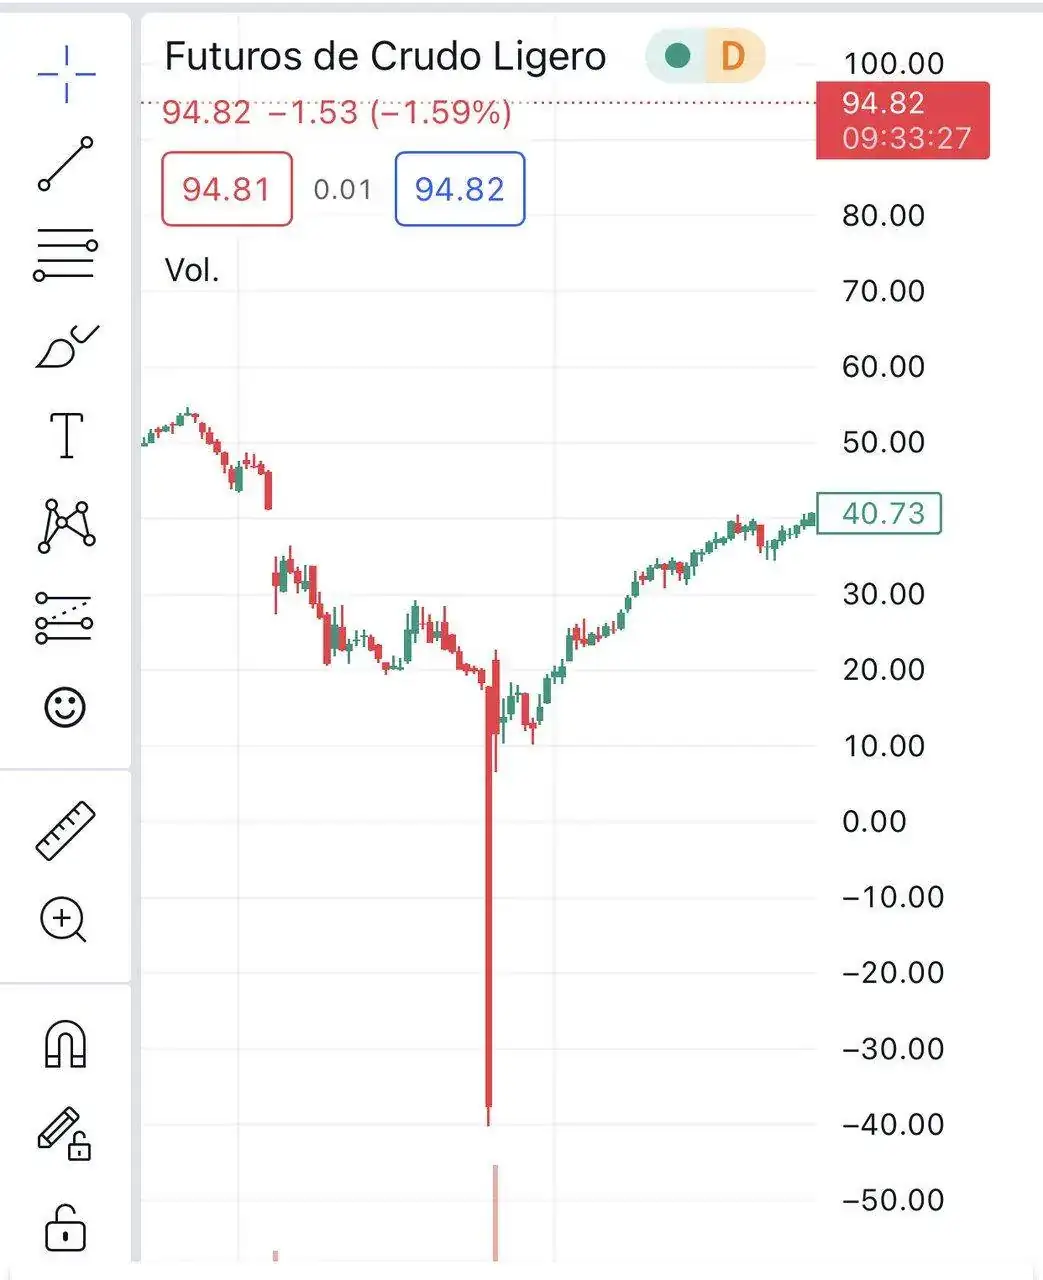
Task: Click the red sell price 94.81
Action: click(x=227, y=189)
